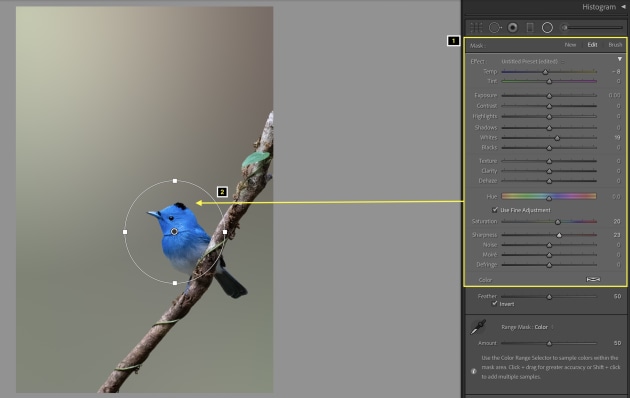Click the top handle of radial filter
The height and width of the screenshot is (398, 630).
click(175, 181)
